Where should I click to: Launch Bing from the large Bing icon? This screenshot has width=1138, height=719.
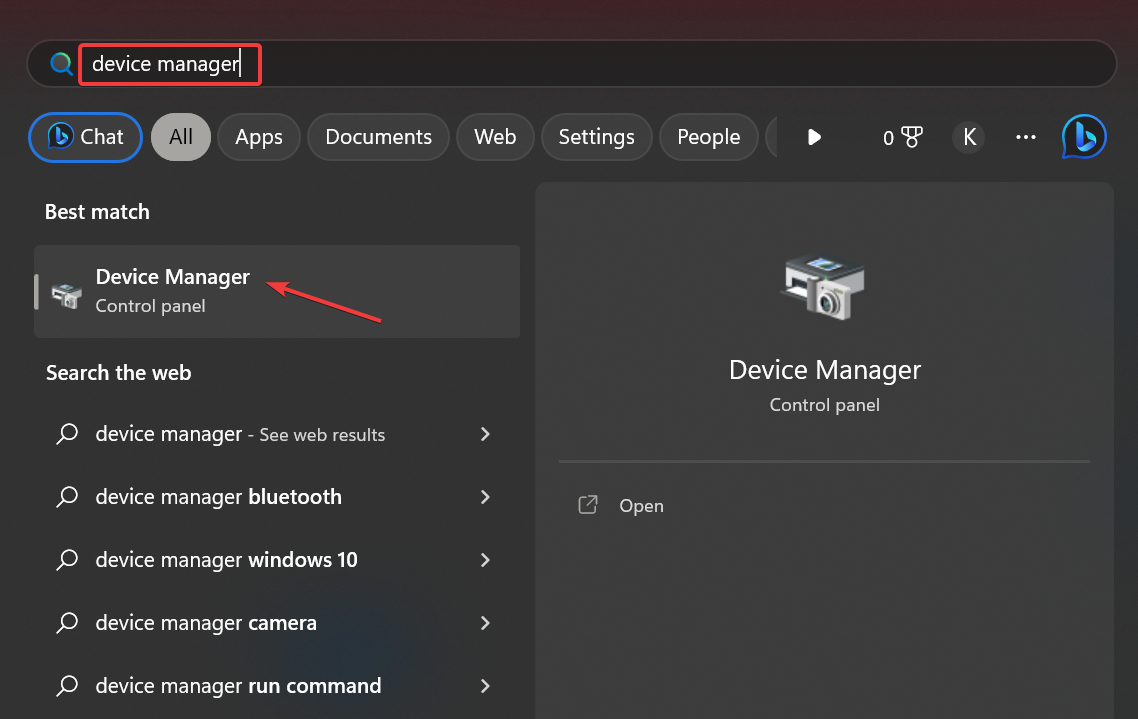tap(1084, 136)
